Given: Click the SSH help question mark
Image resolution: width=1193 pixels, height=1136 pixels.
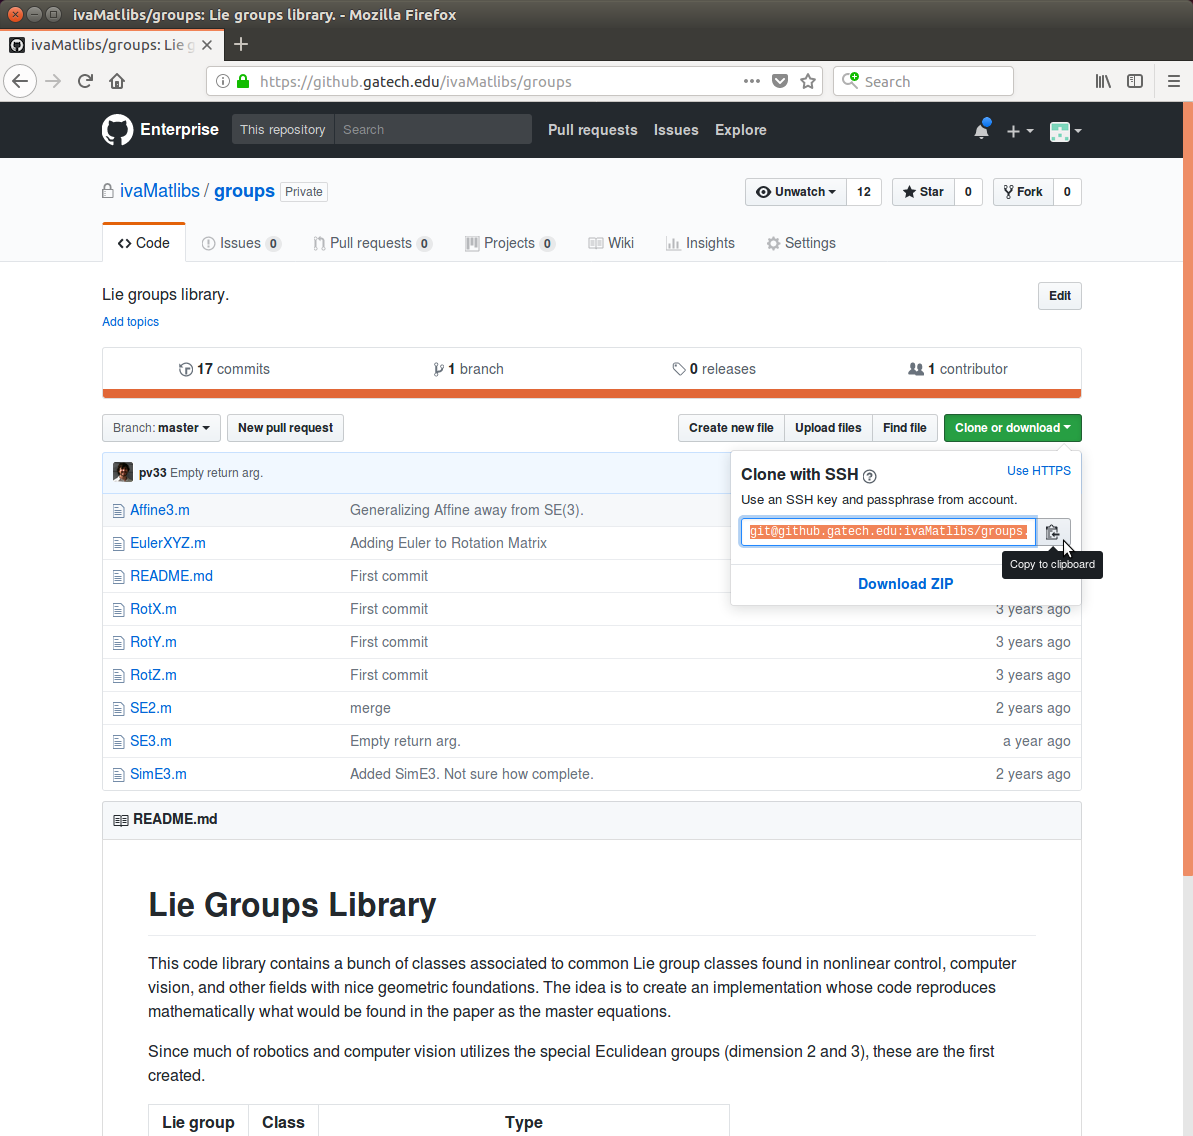Looking at the screenshot, I should click(x=869, y=476).
